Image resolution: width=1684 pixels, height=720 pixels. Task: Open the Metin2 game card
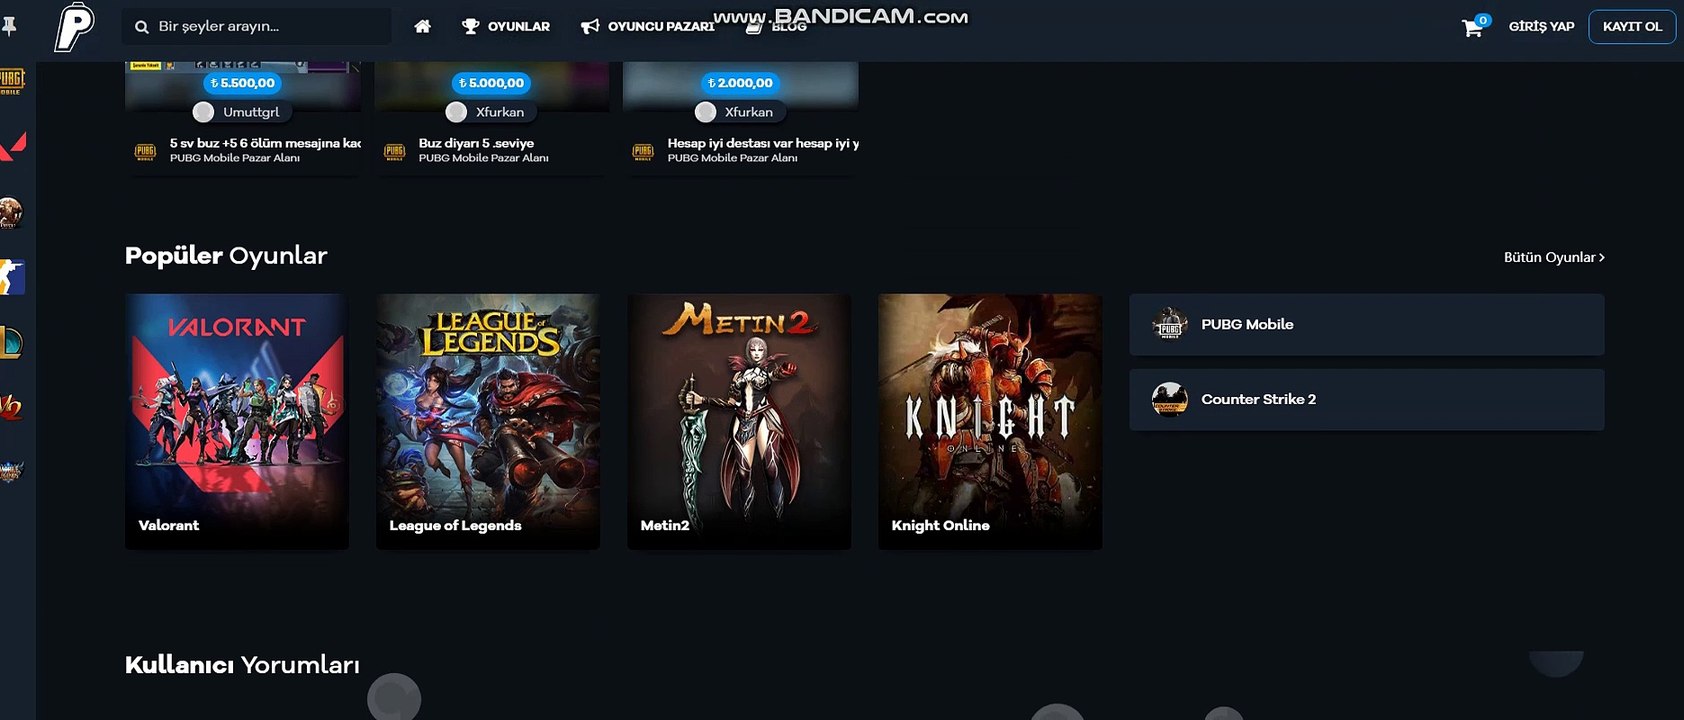click(x=739, y=421)
